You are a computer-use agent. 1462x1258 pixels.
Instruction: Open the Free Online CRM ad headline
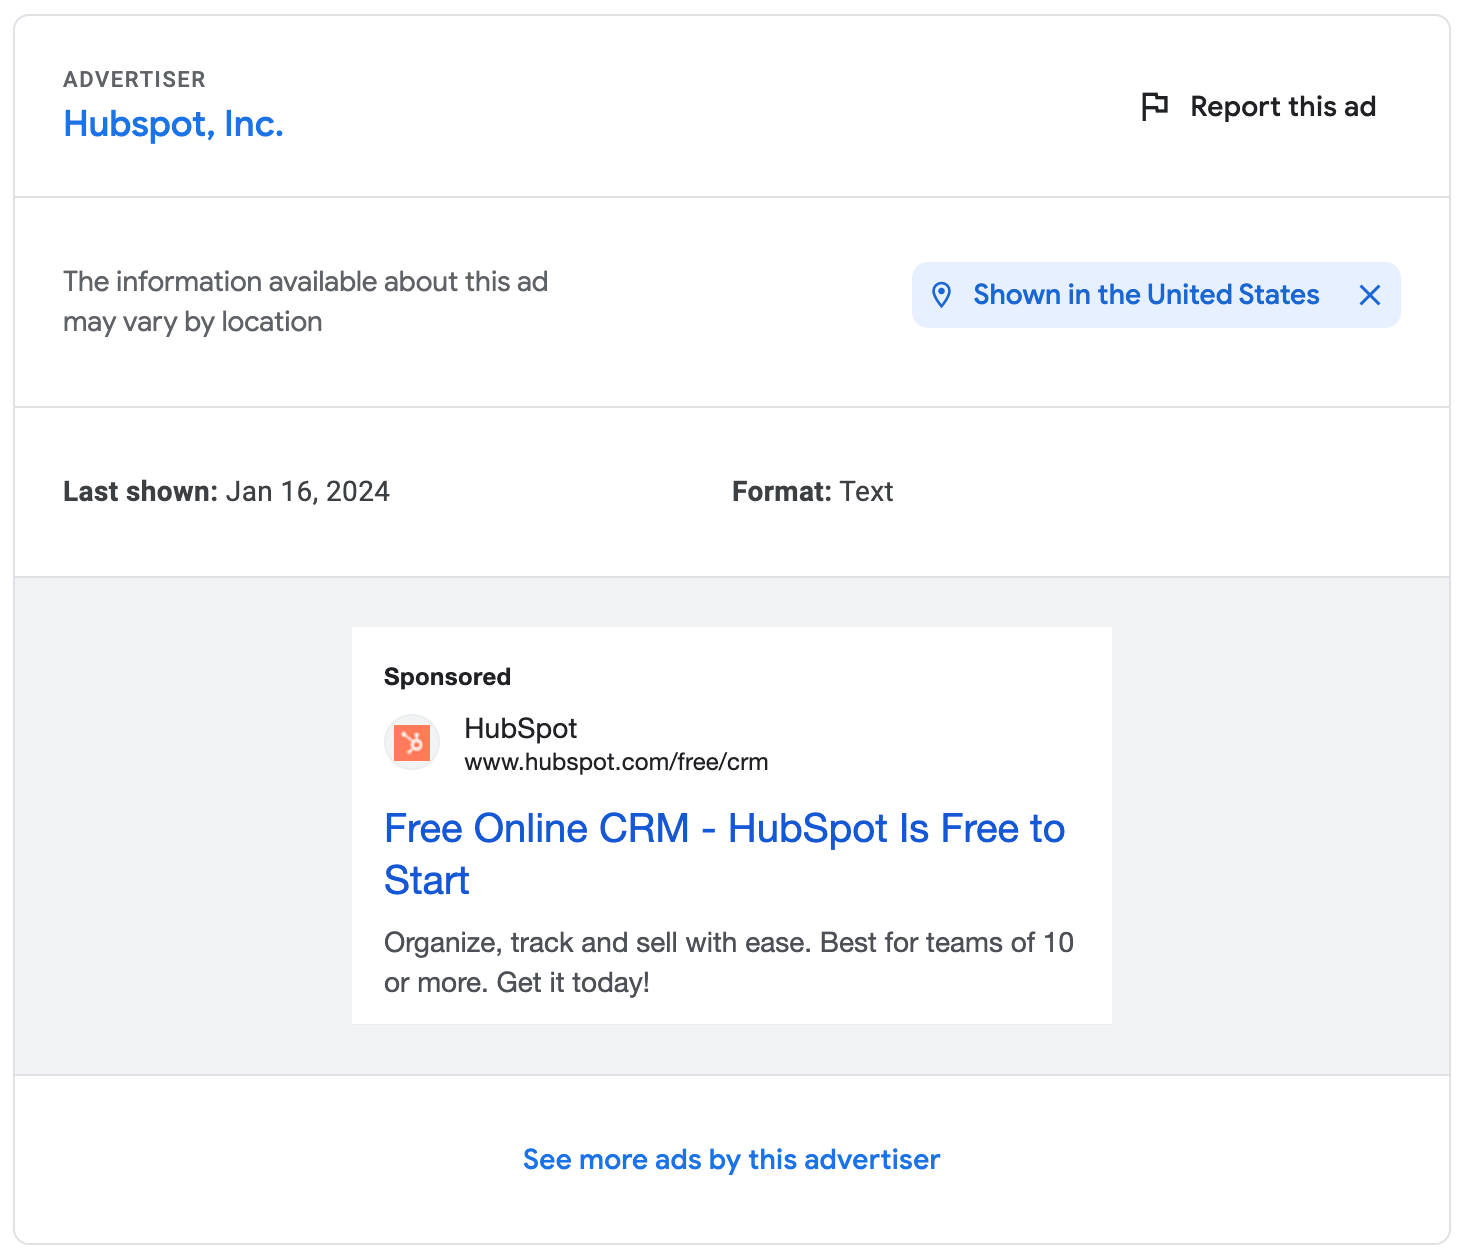724,854
